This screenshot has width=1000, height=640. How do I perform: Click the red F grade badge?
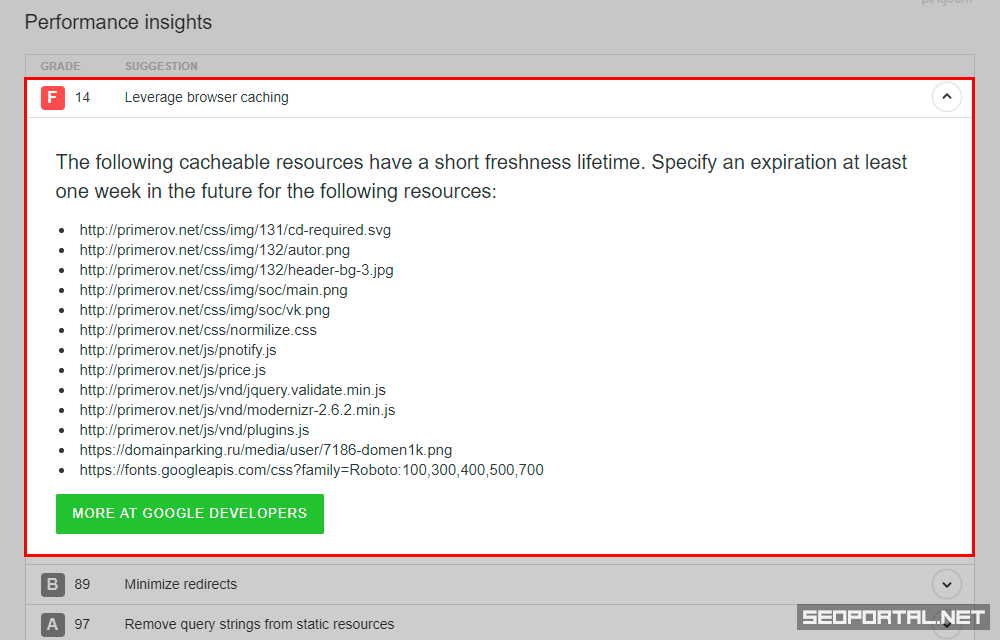tap(53, 98)
